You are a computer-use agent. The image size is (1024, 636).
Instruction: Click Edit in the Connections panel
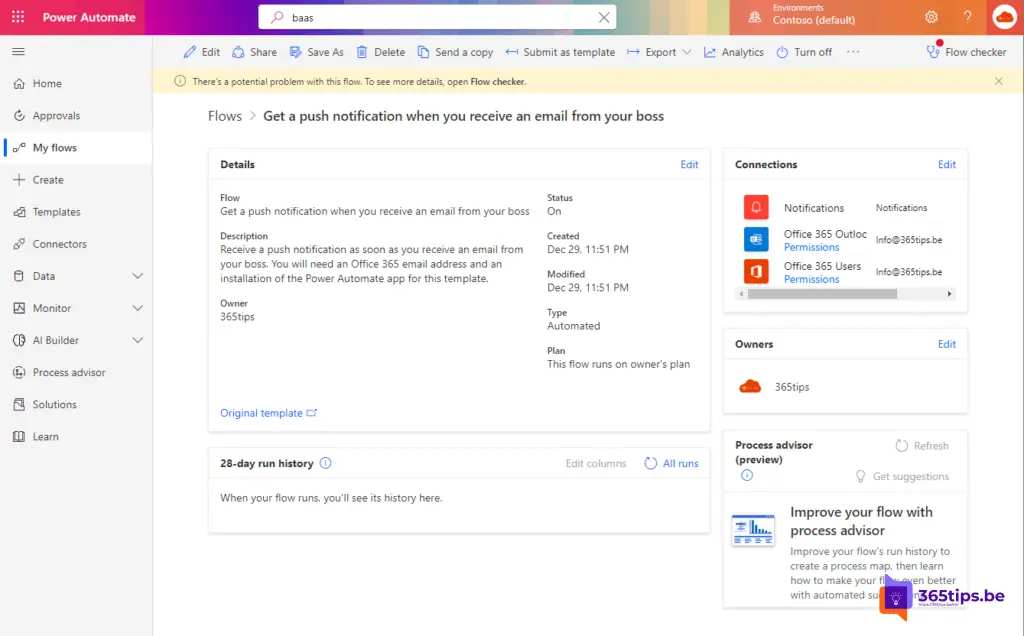coord(946,164)
